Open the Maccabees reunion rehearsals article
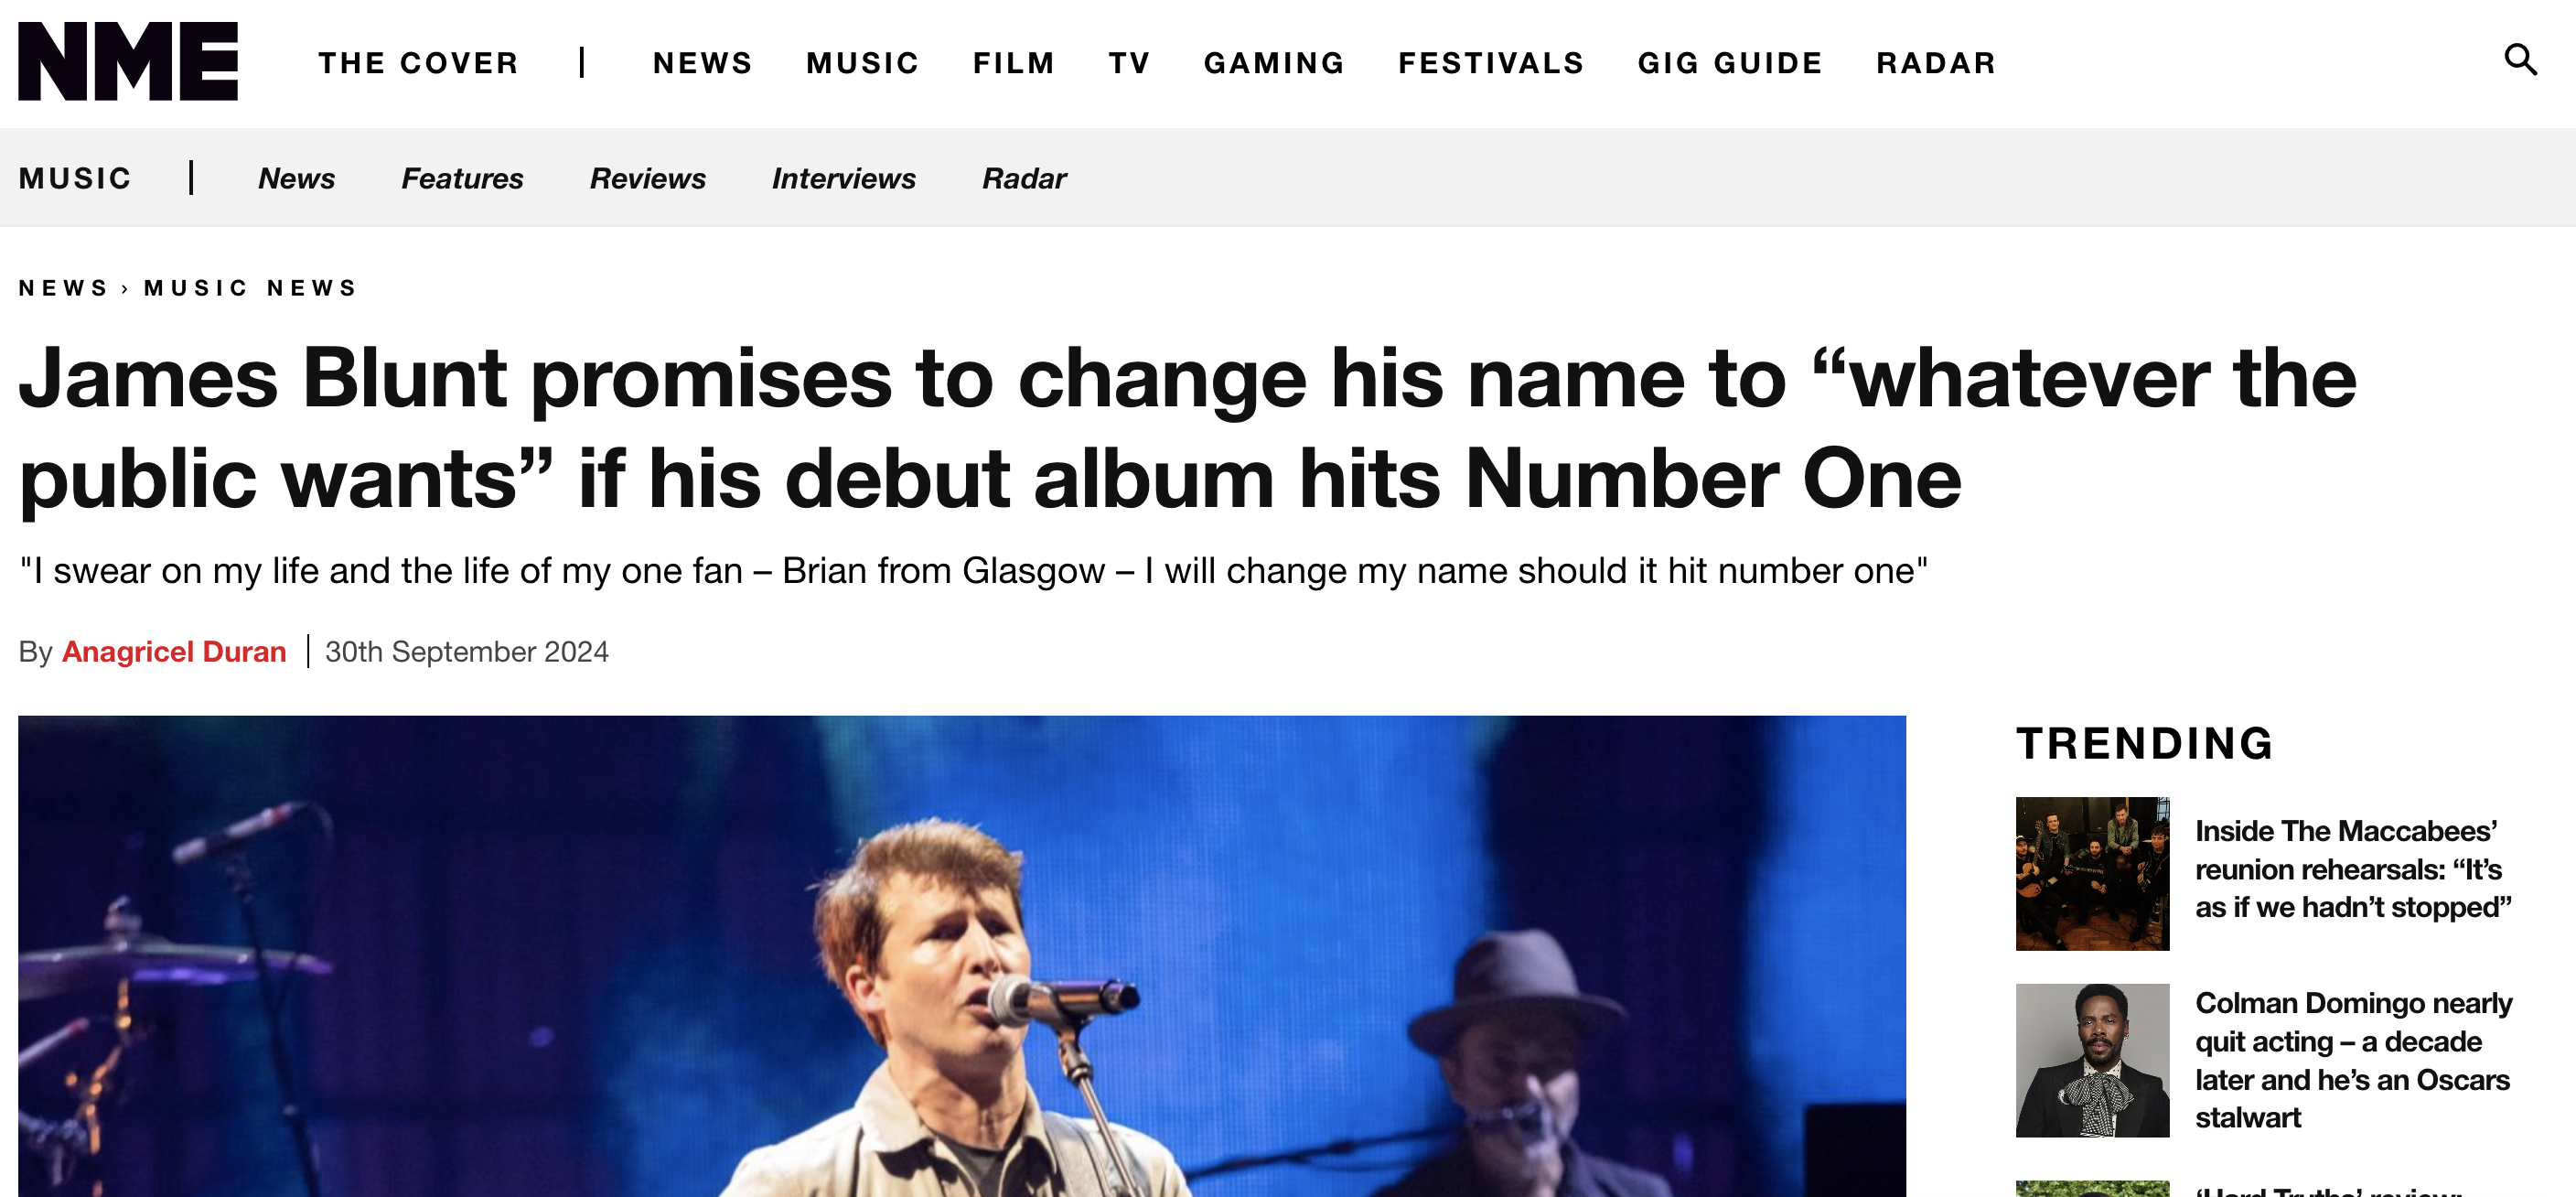 2352,869
